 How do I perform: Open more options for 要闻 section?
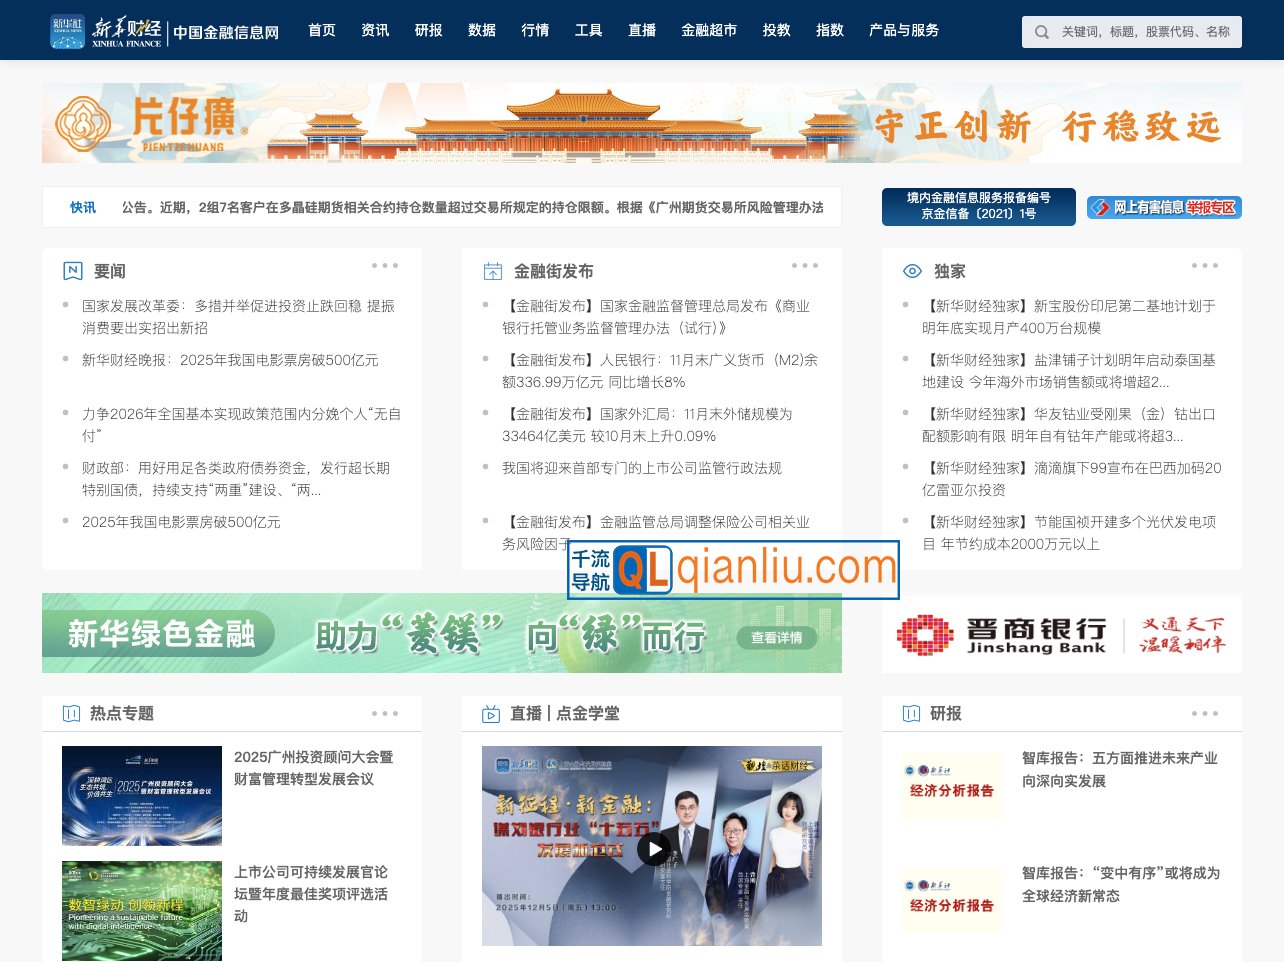[x=384, y=265]
